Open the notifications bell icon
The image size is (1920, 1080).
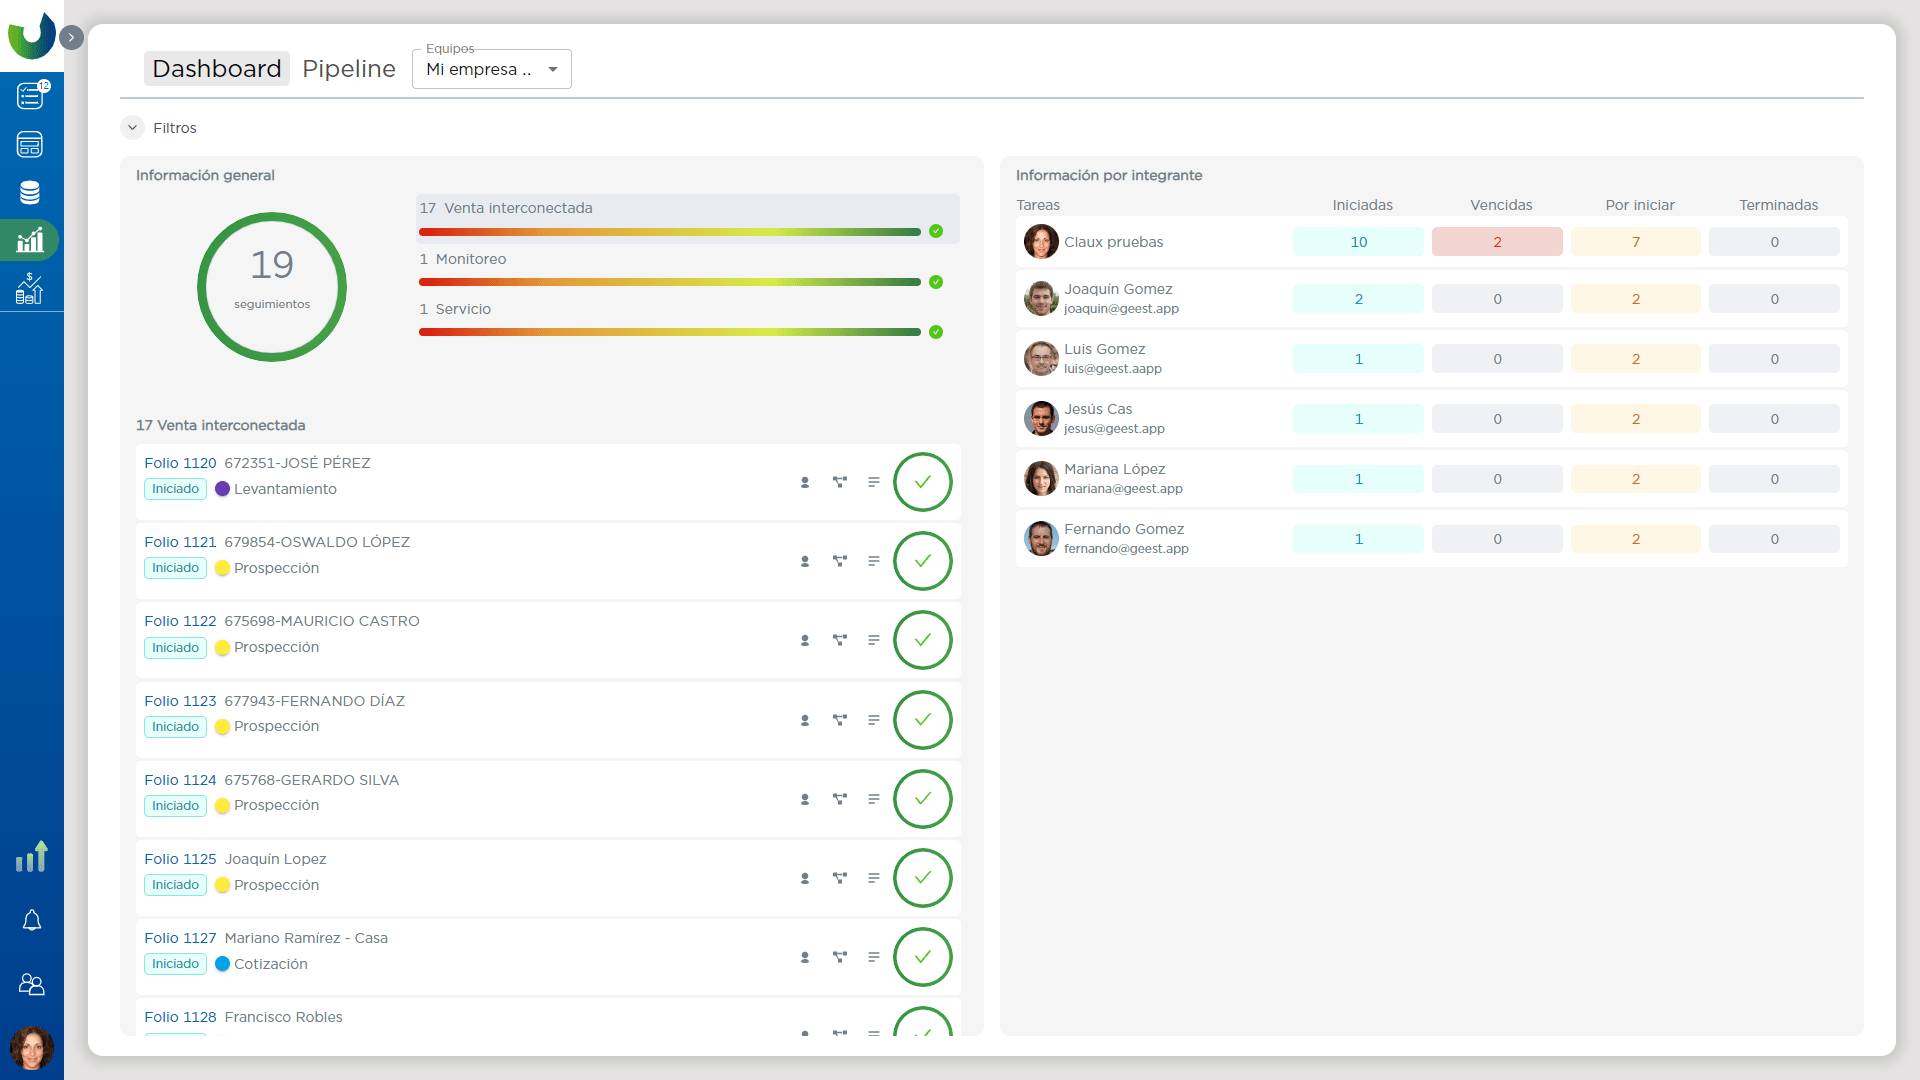(32, 920)
